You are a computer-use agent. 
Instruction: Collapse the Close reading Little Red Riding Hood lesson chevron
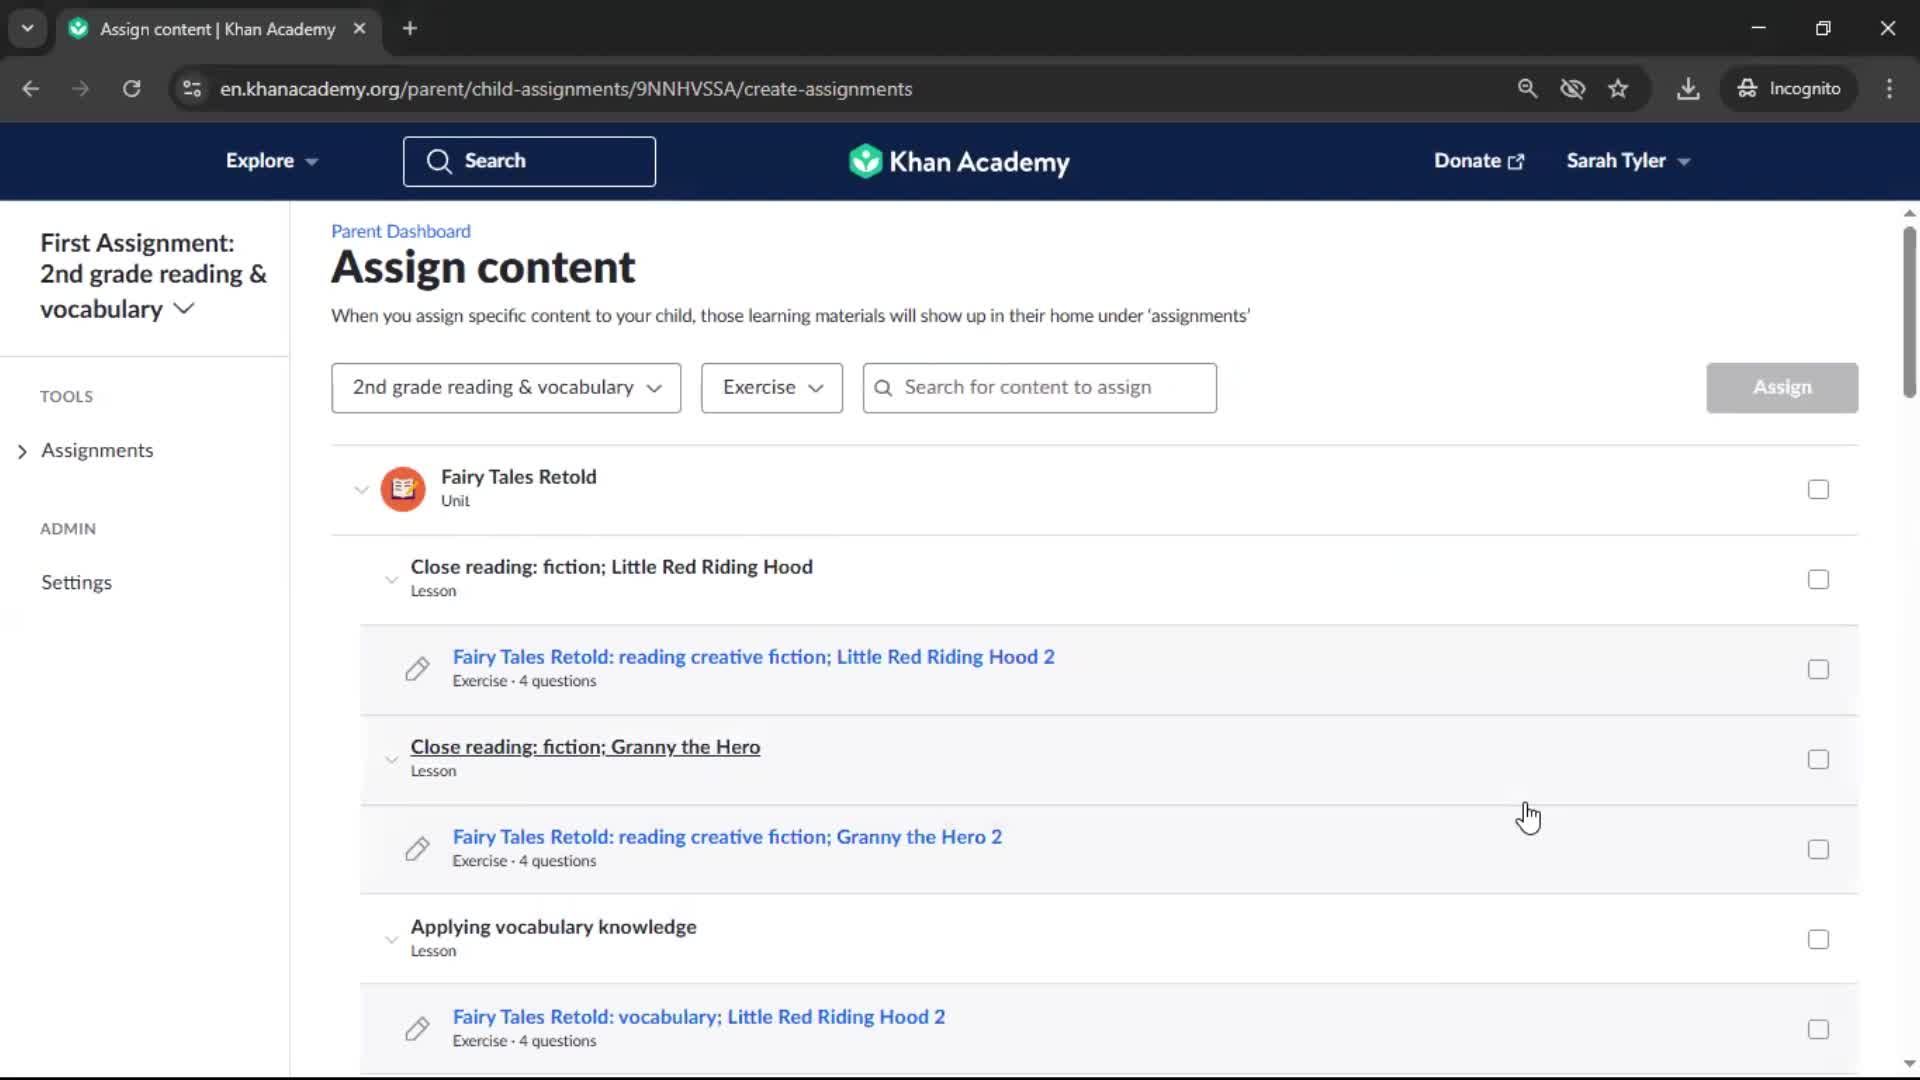coord(391,580)
